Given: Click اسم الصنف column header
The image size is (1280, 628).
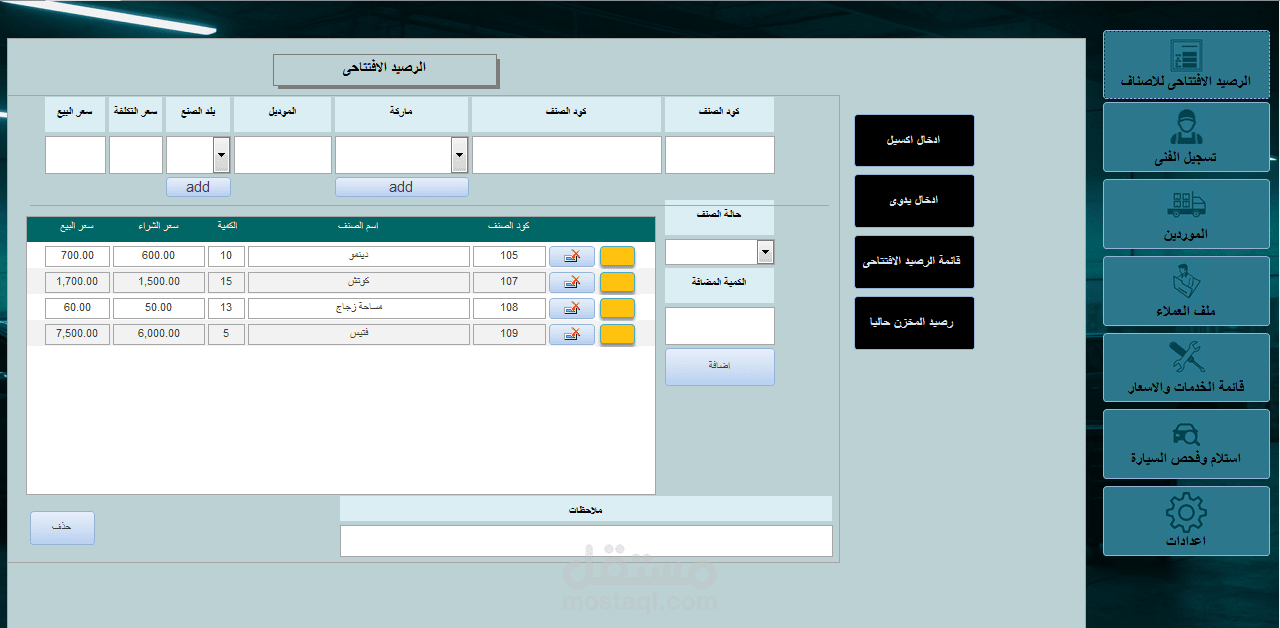Looking at the screenshot, I should point(359,227).
